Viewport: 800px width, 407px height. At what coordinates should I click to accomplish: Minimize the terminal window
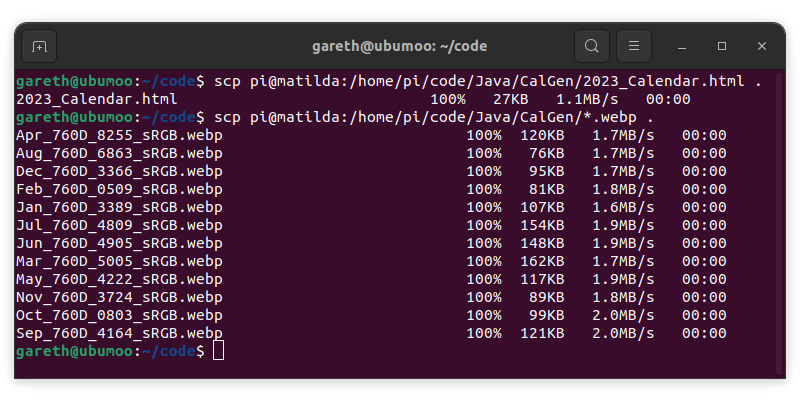coord(682,46)
